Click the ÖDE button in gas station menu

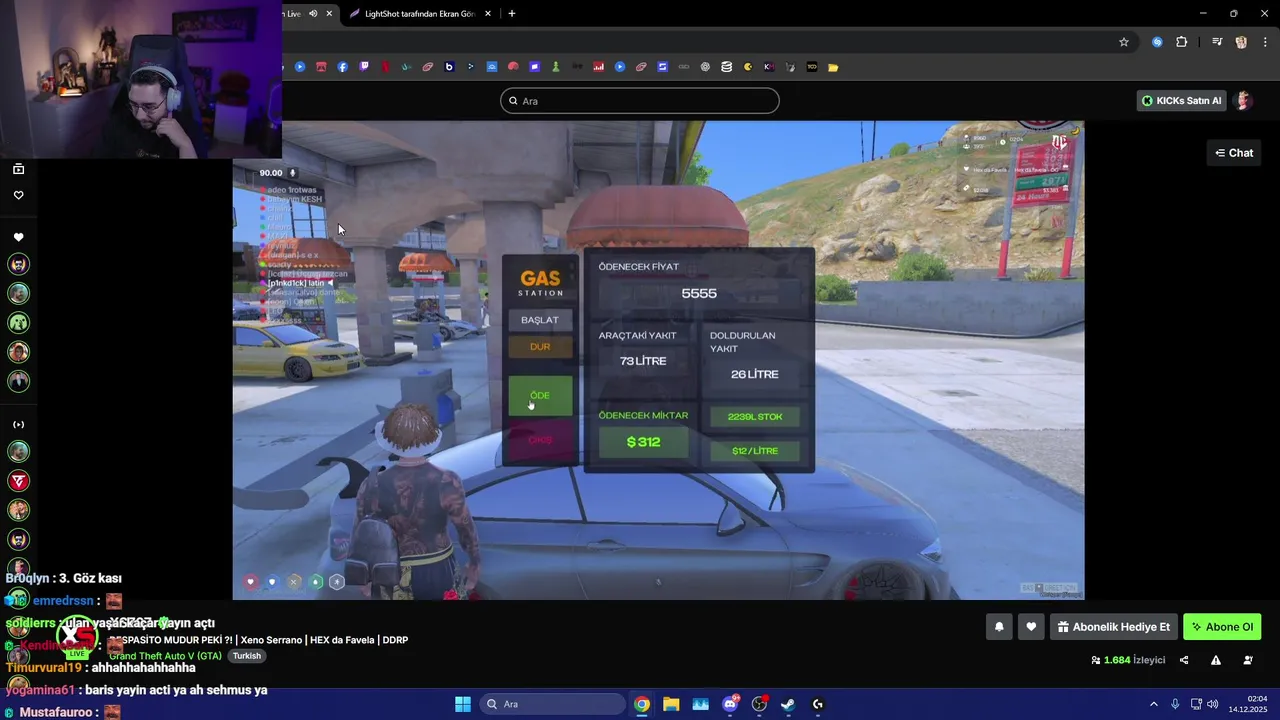pyautogui.click(x=540, y=396)
